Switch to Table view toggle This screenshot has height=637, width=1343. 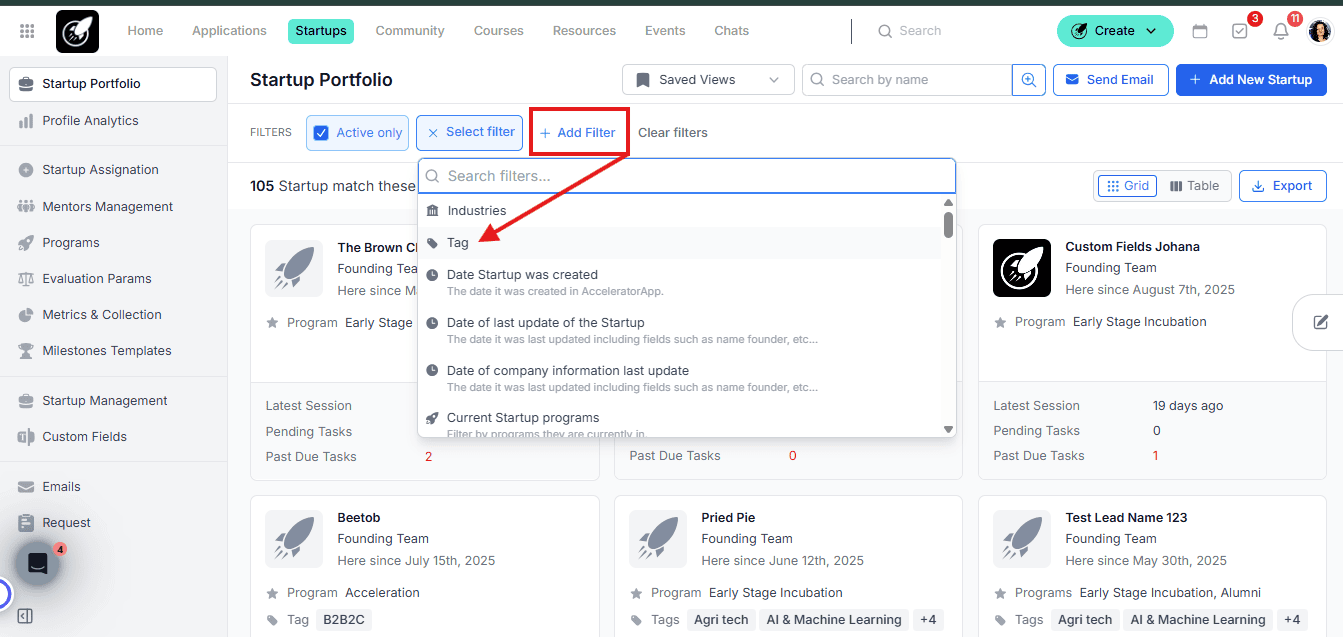(1194, 186)
